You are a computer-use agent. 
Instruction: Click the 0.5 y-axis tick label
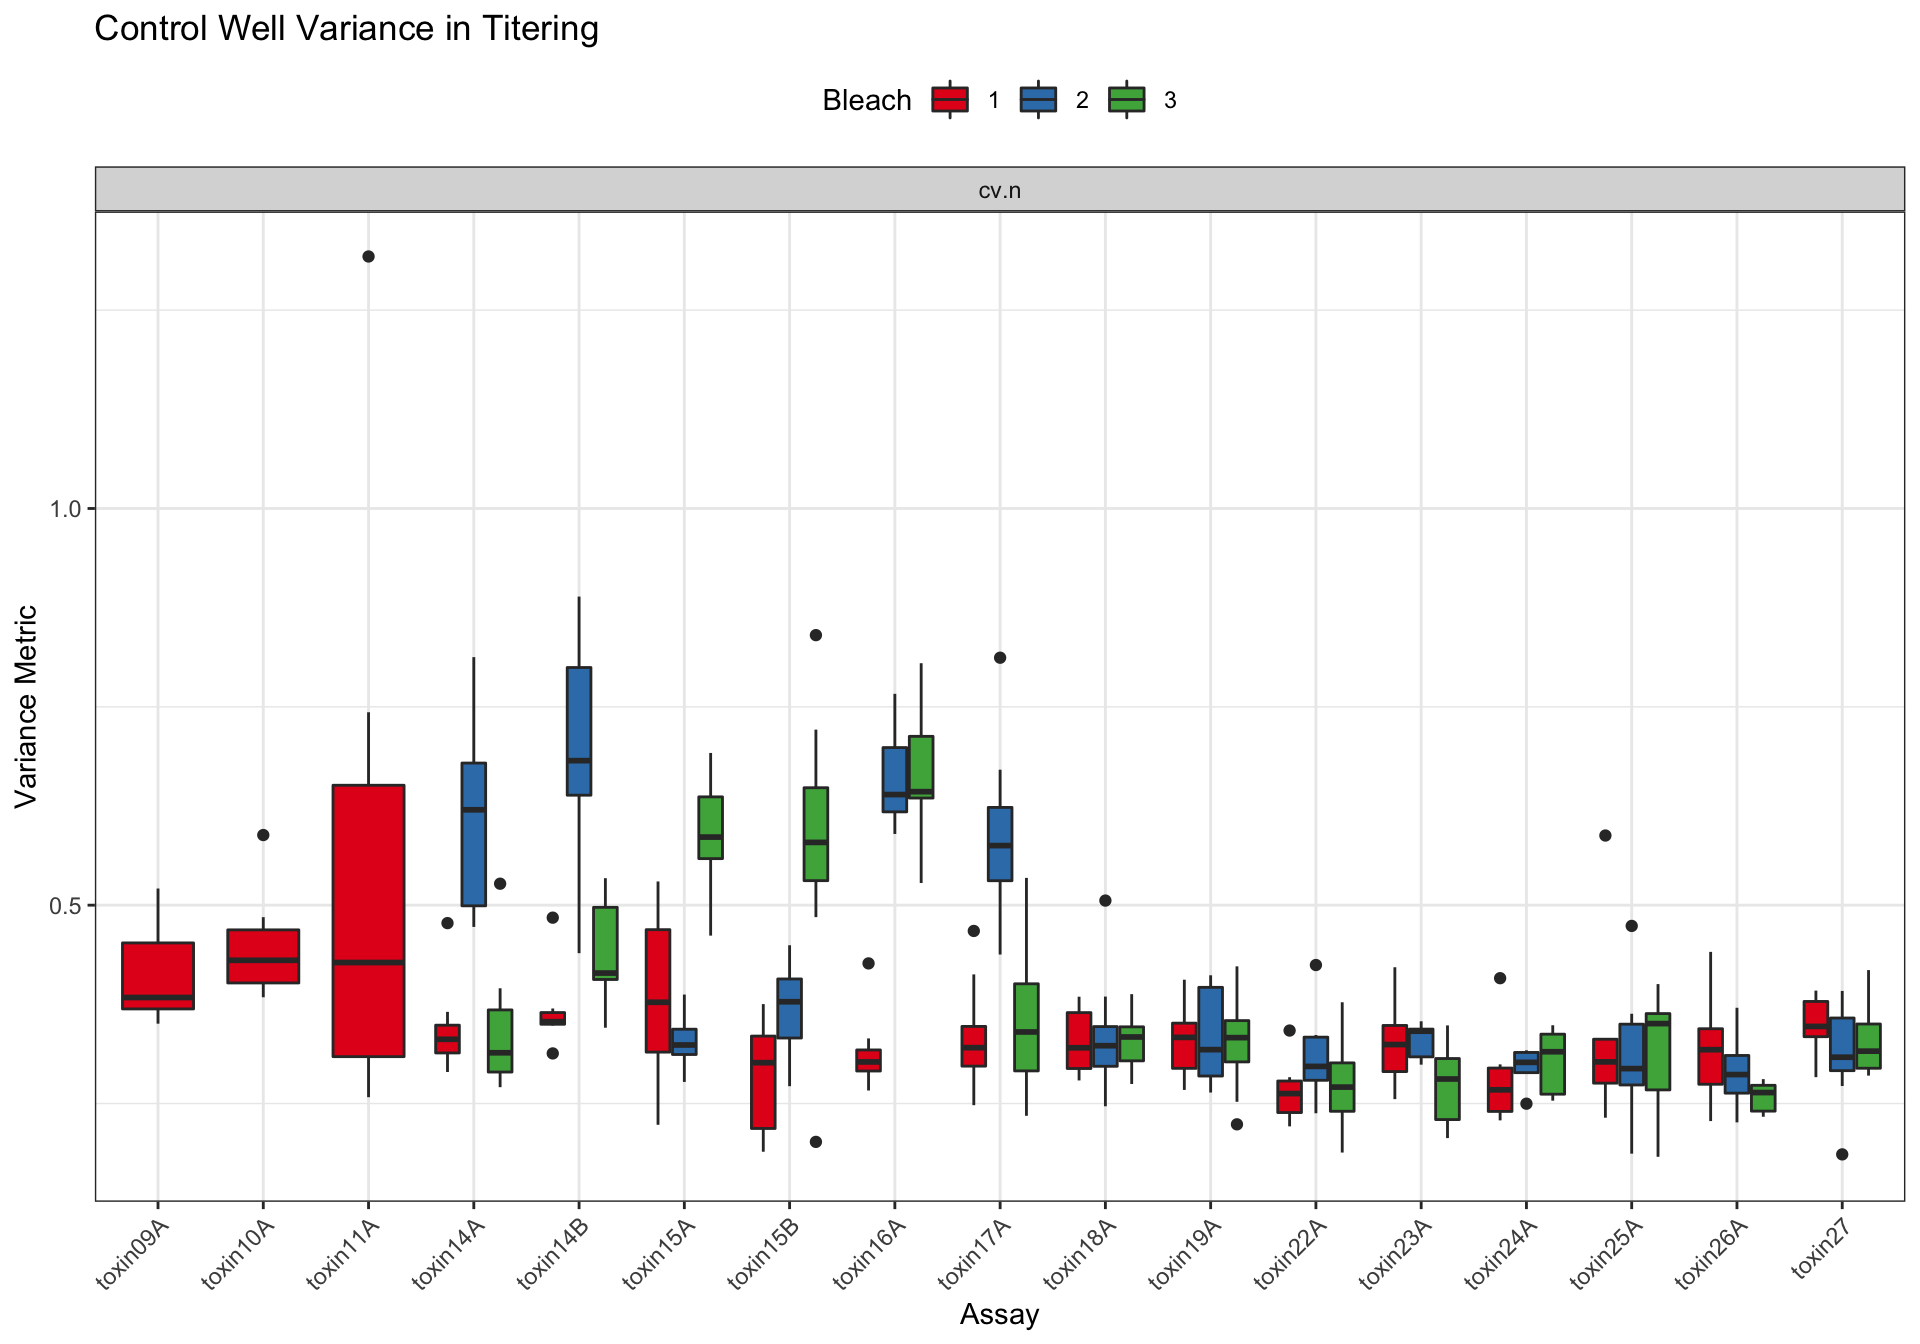(65, 905)
